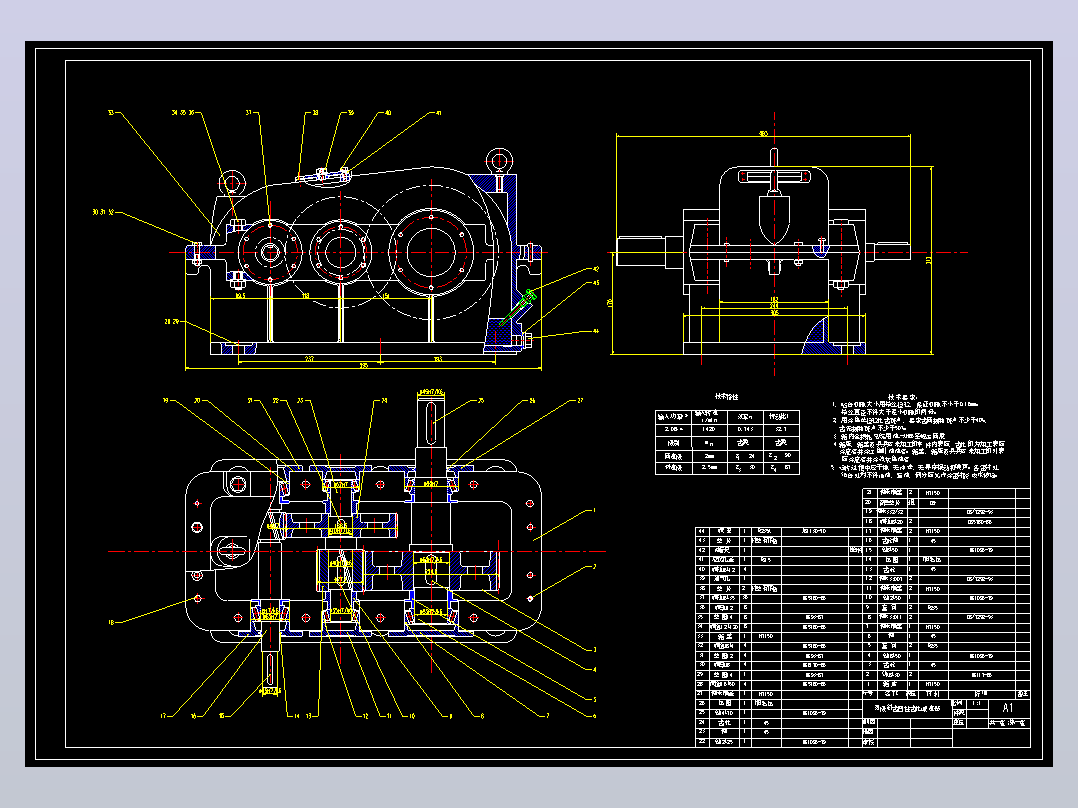1078x808 pixels.
Task: Click part callout number "42"
Action: pos(595,270)
